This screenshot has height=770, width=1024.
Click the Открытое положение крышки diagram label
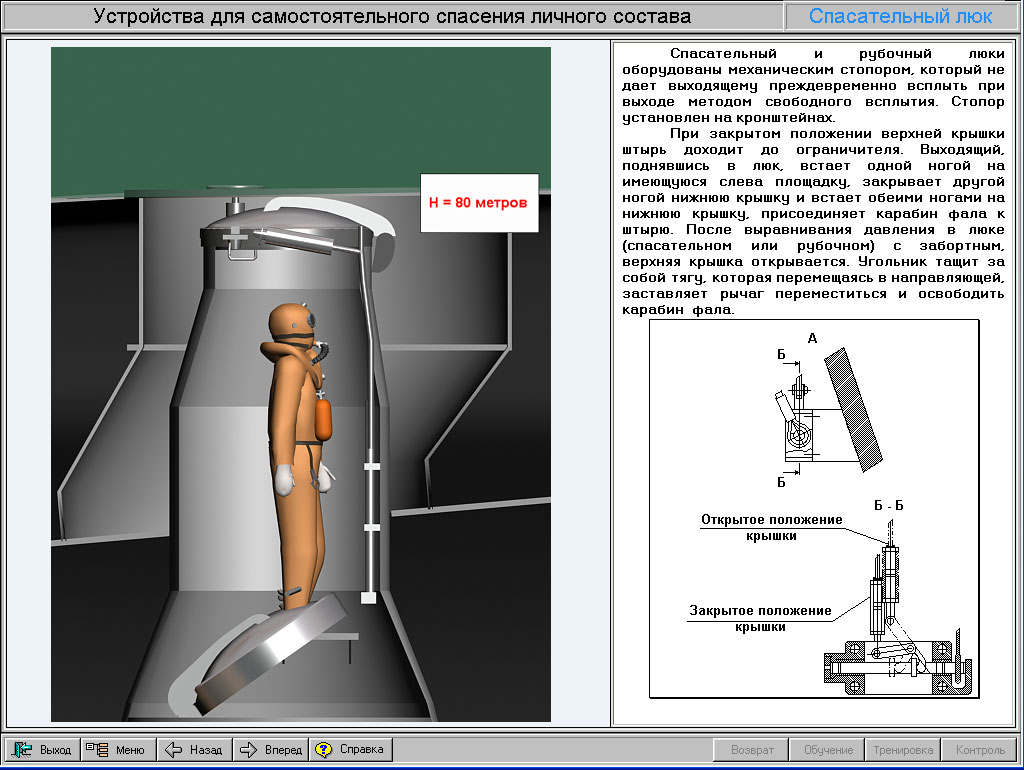point(771,528)
